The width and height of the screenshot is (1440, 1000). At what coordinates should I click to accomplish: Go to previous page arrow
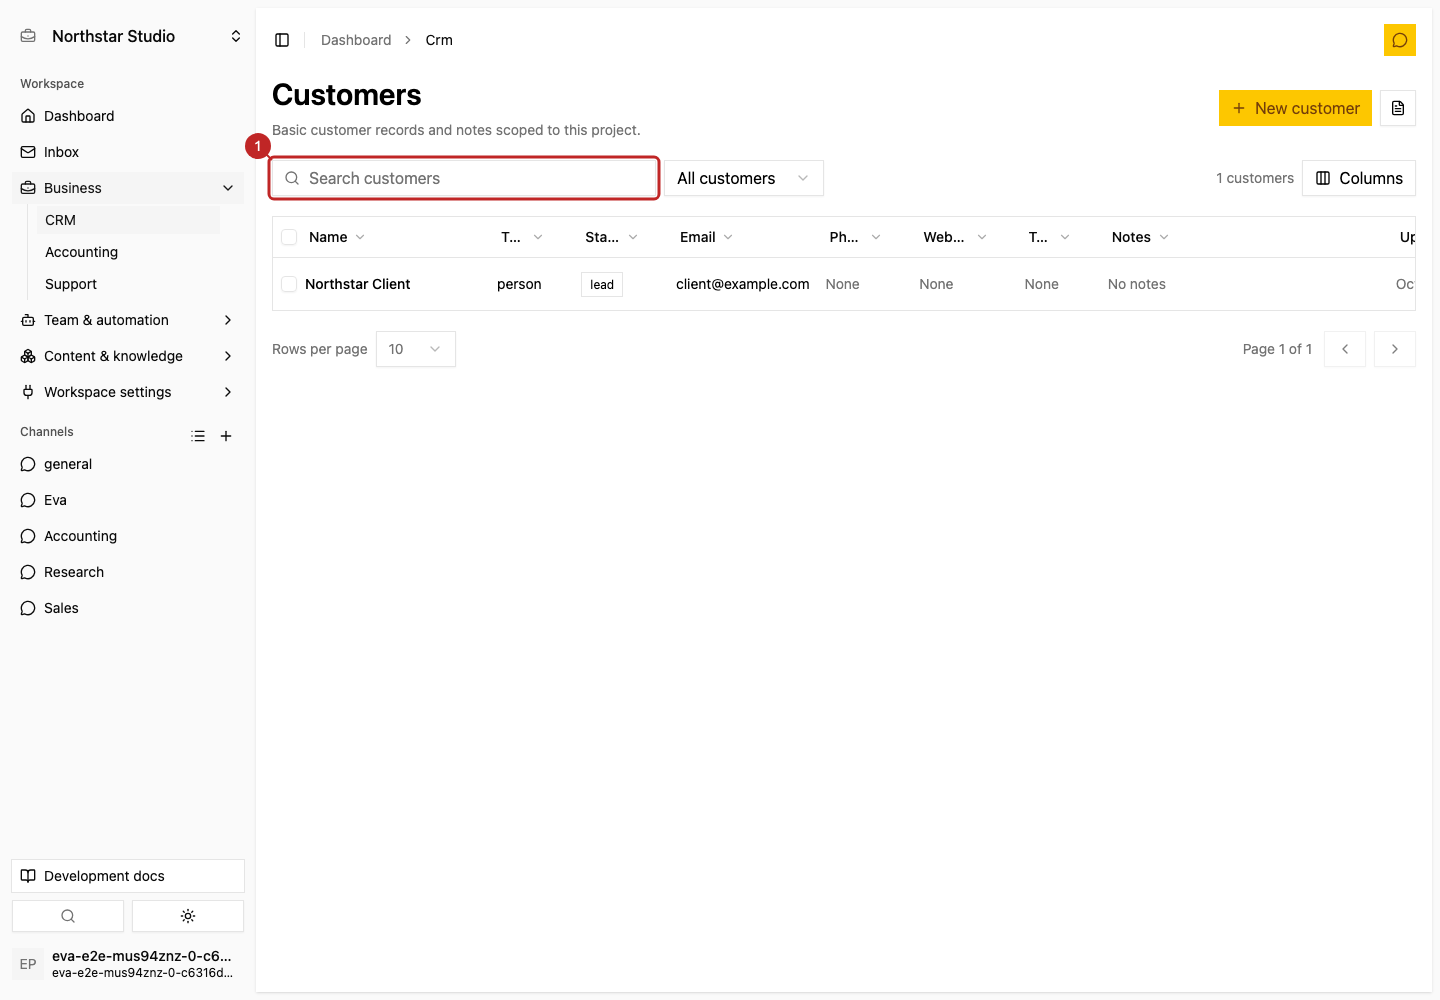1345,349
